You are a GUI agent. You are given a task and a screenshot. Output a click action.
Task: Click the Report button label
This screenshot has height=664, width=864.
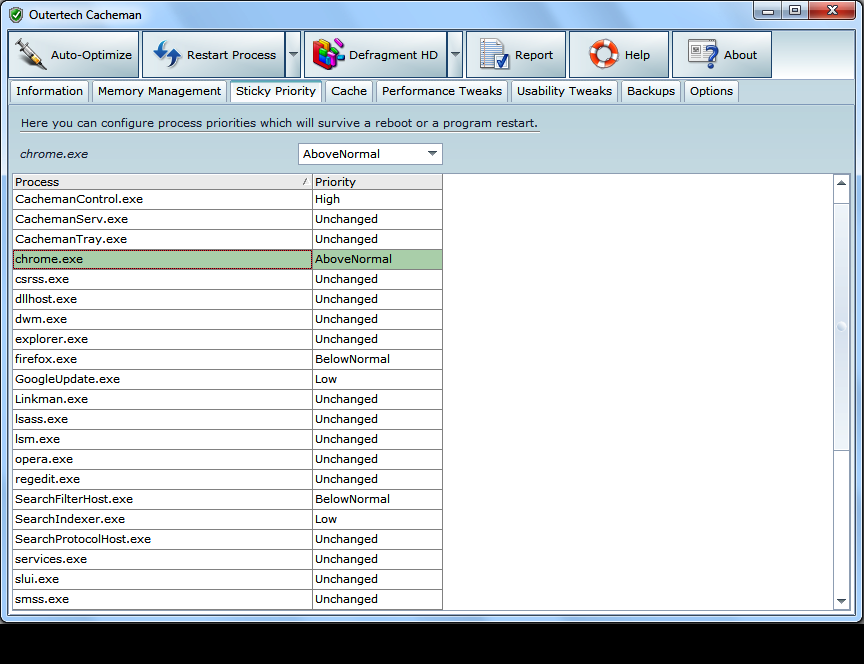534,55
